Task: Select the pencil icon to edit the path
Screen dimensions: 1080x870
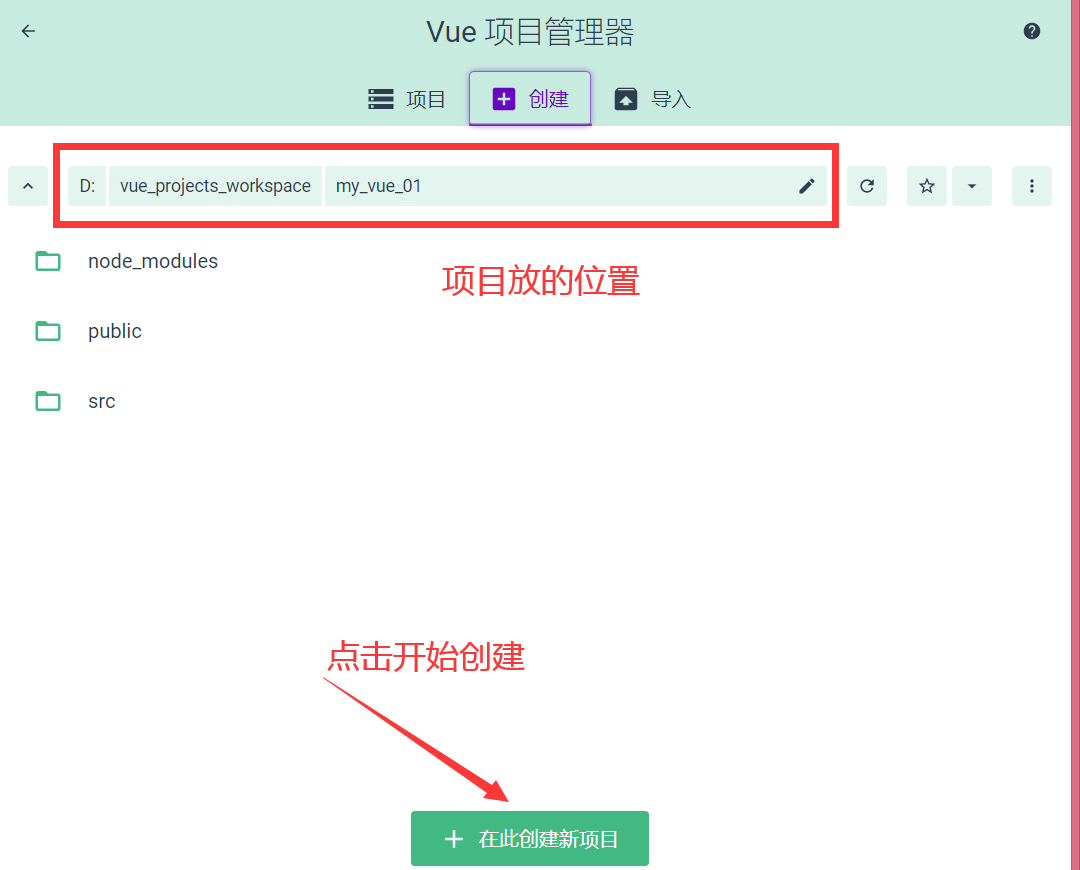Action: 806,186
